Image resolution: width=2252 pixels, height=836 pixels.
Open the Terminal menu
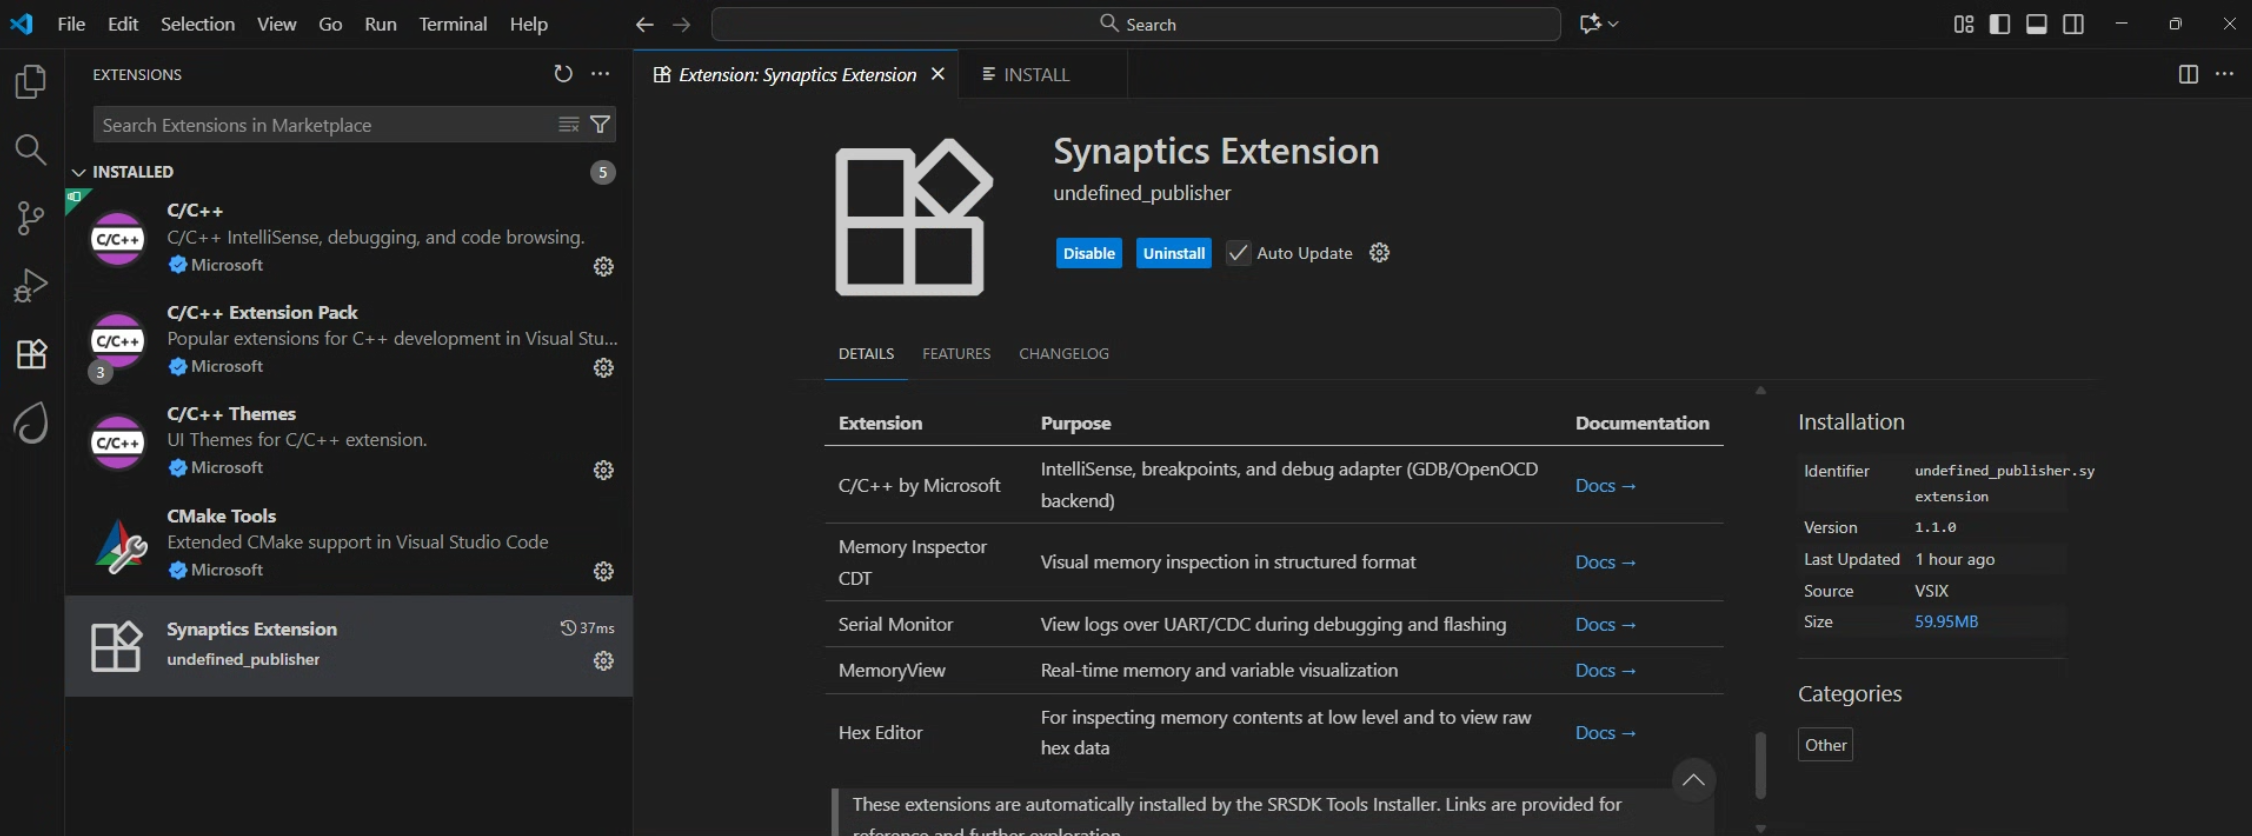452,24
